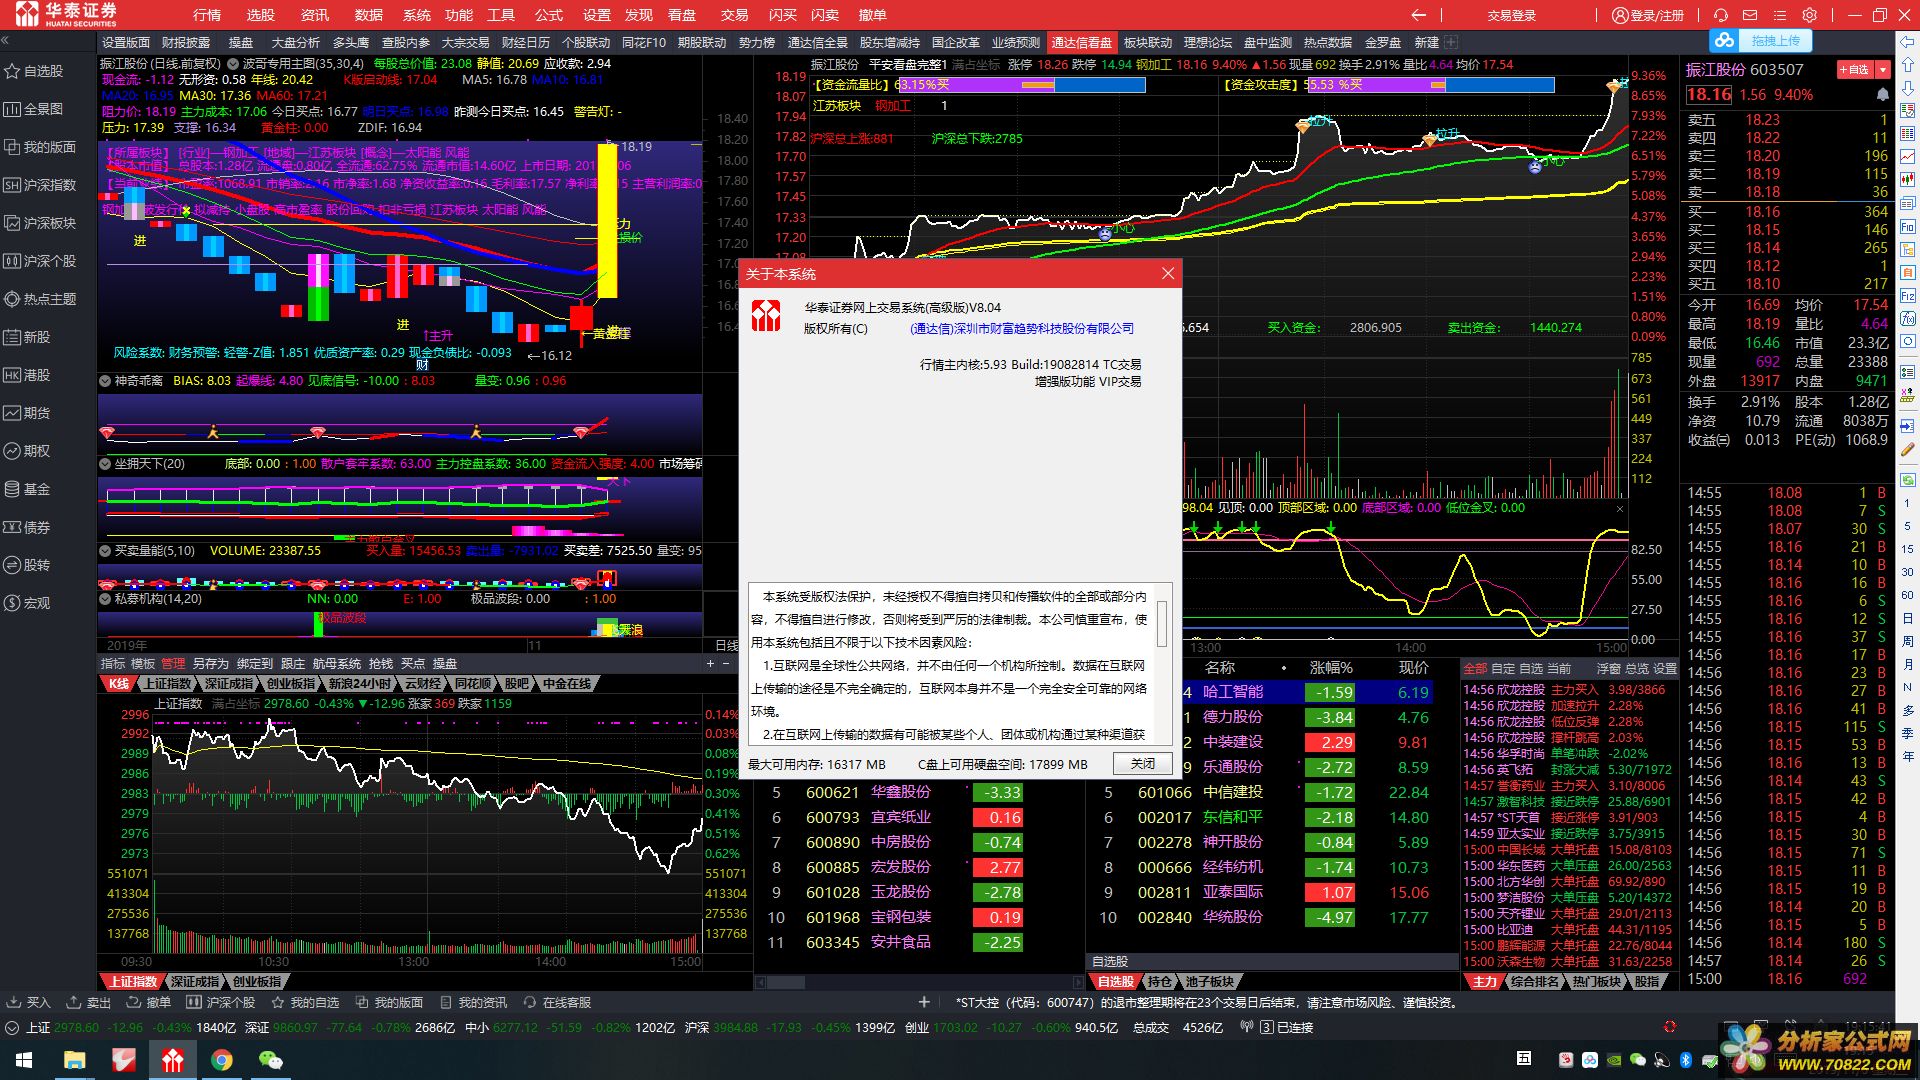Toggle the 神奇乖离 indicator circle

(105, 380)
